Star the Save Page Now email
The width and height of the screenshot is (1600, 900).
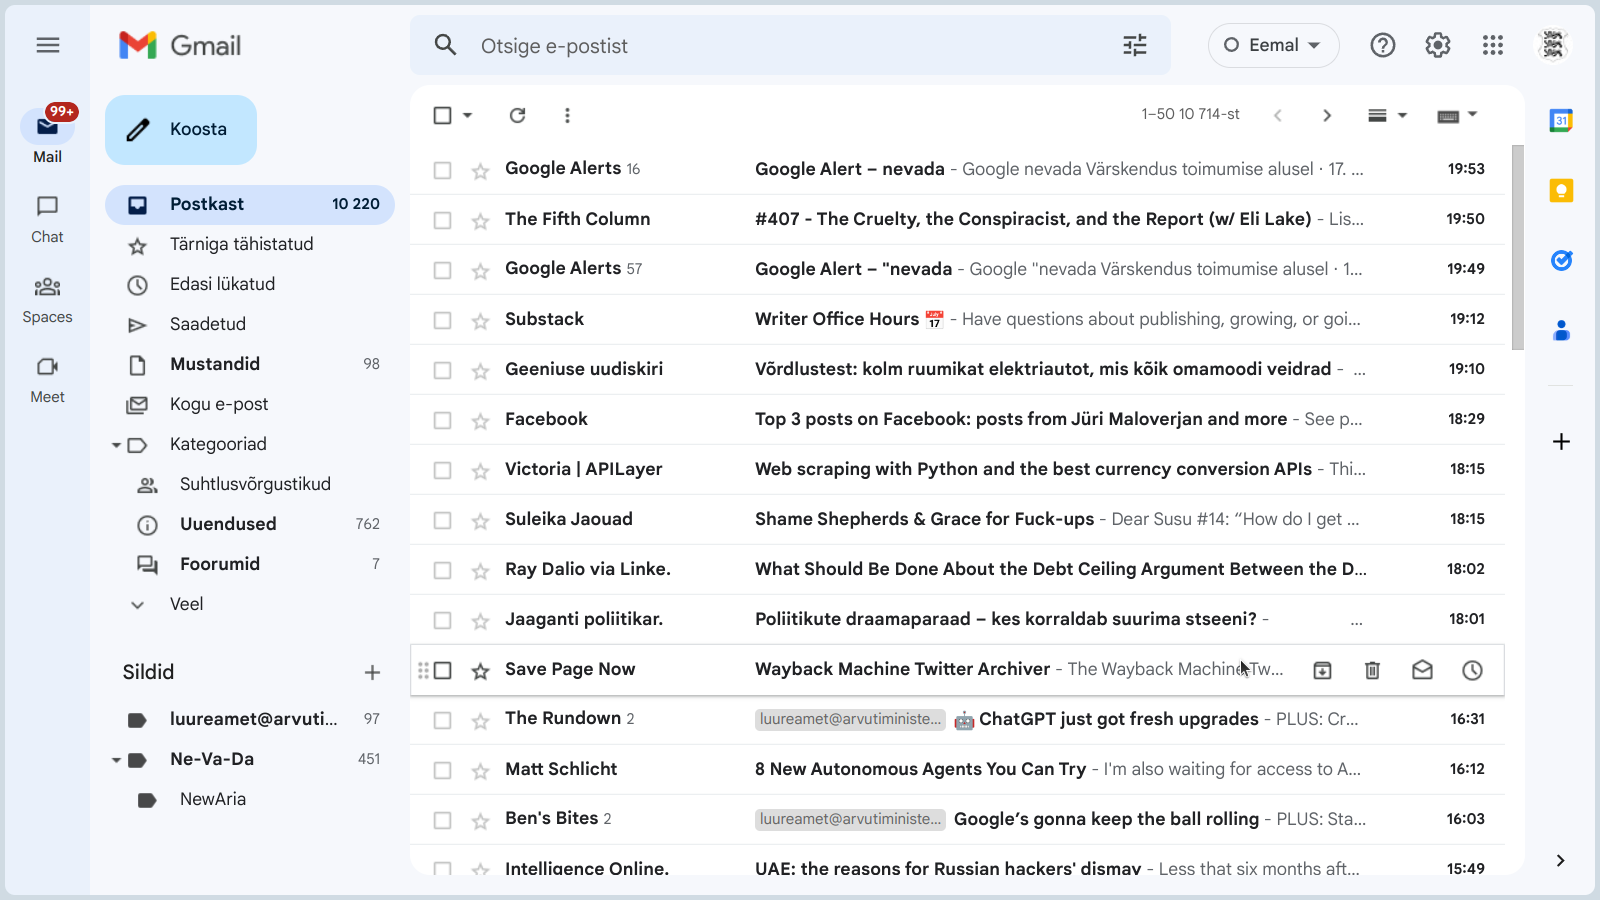click(x=481, y=671)
